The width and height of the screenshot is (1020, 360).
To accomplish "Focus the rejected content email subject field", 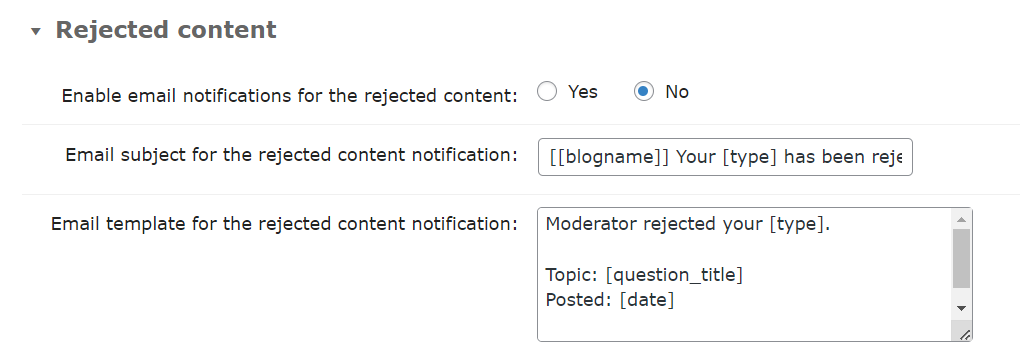I will tap(725, 157).
